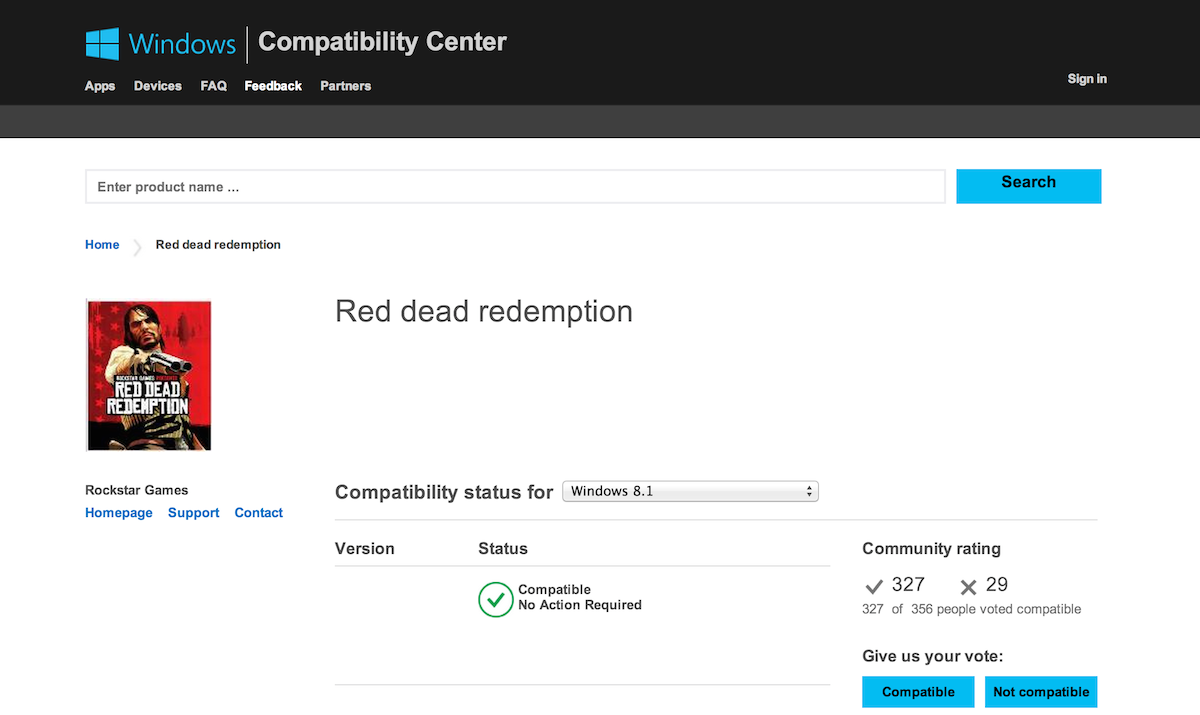Click the green compatible checkmark icon
The width and height of the screenshot is (1200, 715).
click(495, 598)
